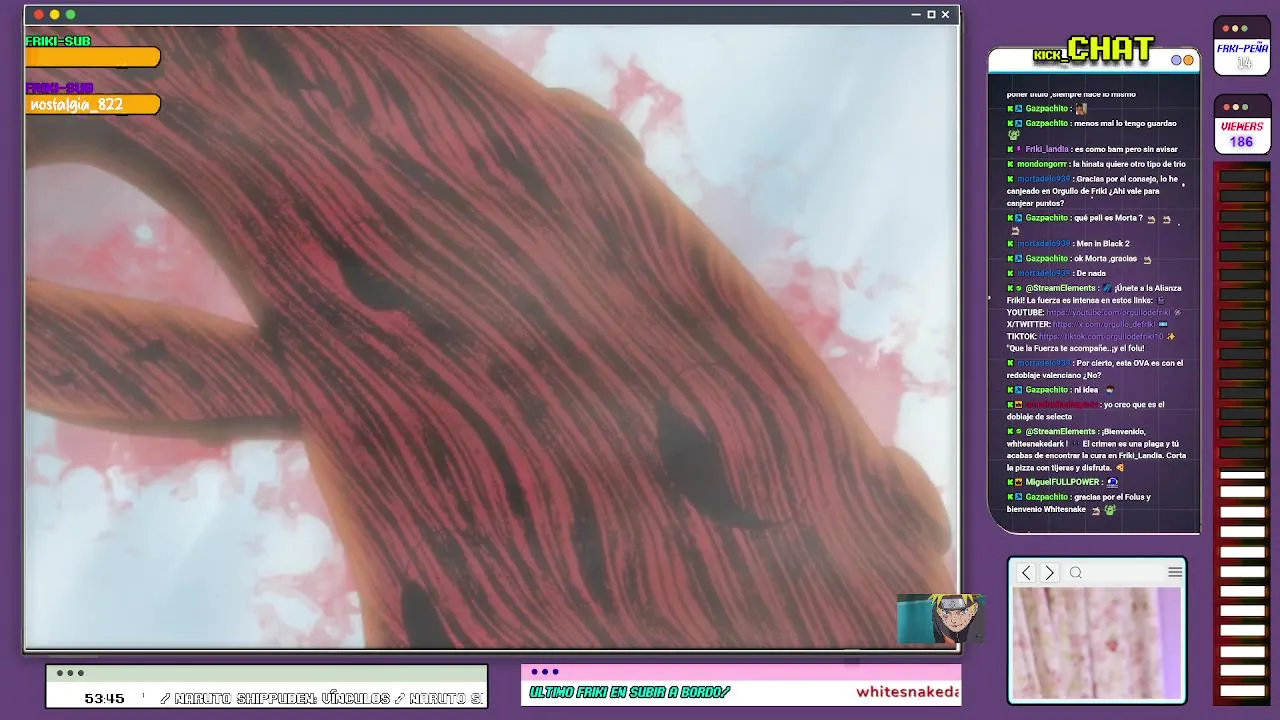Click the 'ok Morta, gracias' chat message
Screen dimensions: 1280x720
1105,258
